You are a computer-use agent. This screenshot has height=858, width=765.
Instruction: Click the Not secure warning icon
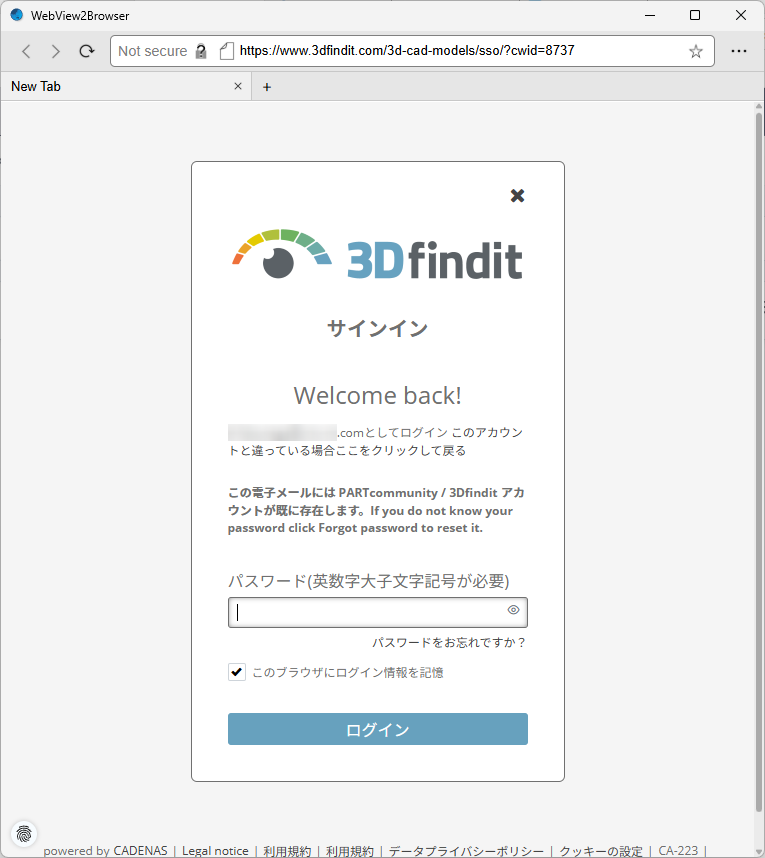coord(201,51)
